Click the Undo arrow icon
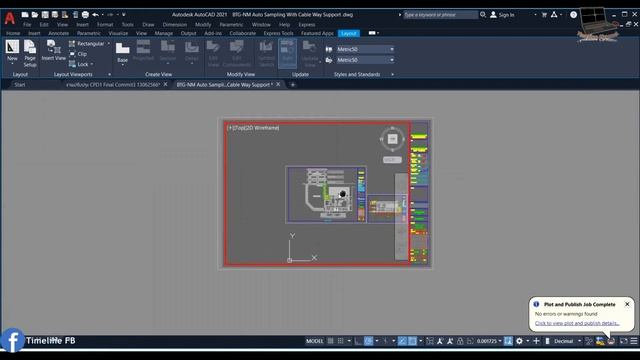 pos(95,15)
